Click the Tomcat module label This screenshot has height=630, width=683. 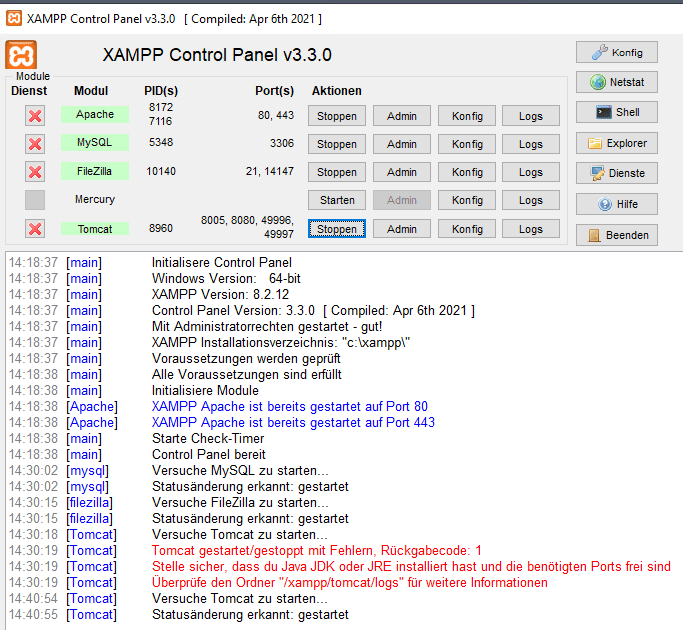point(95,229)
